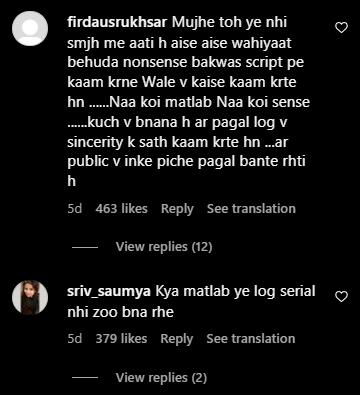Click the dash line beside View replies (2)
This screenshot has height=395, width=360.
85,378
